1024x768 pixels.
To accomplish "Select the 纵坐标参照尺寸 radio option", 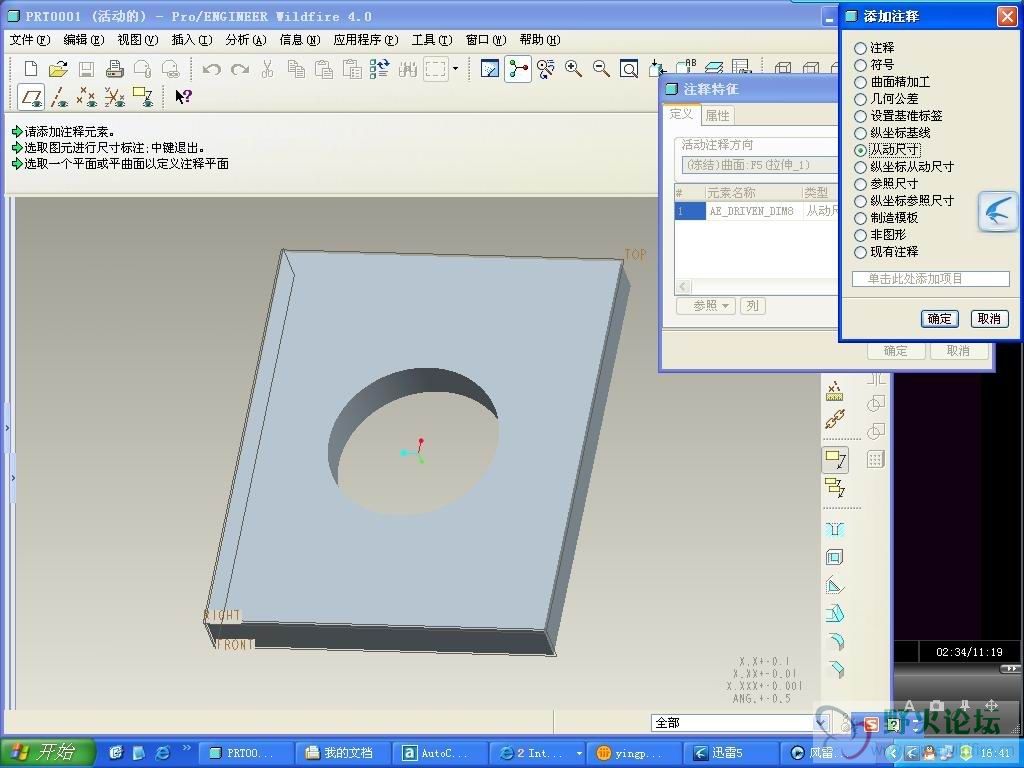I will 861,201.
